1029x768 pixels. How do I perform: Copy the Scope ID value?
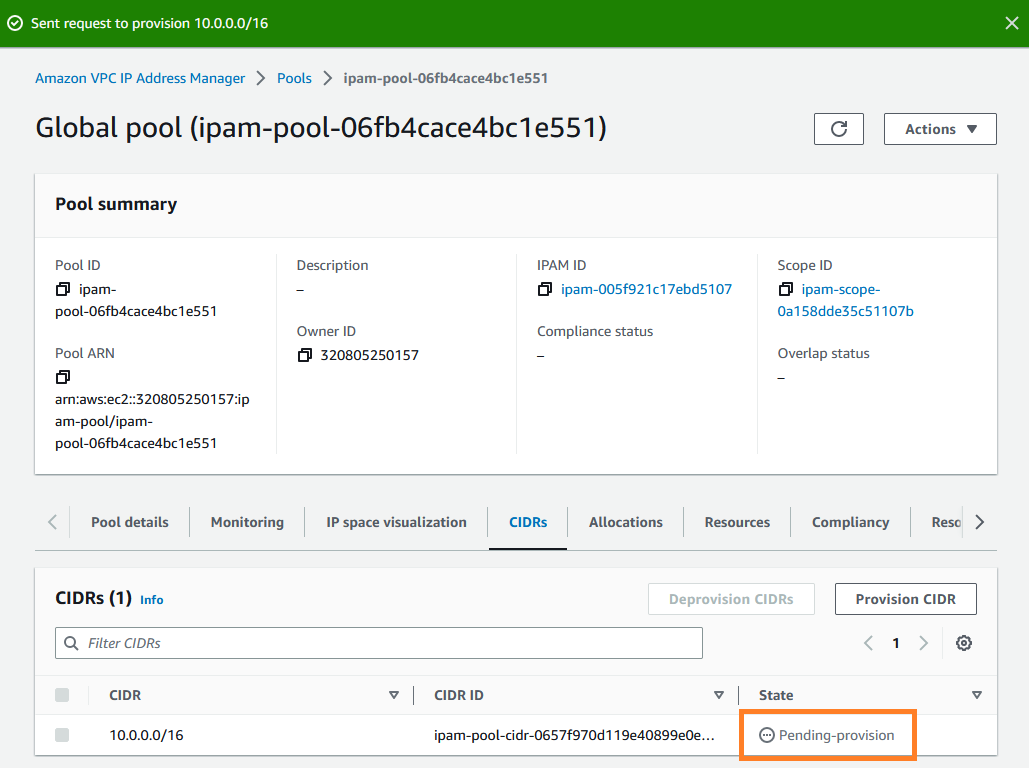coord(786,289)
